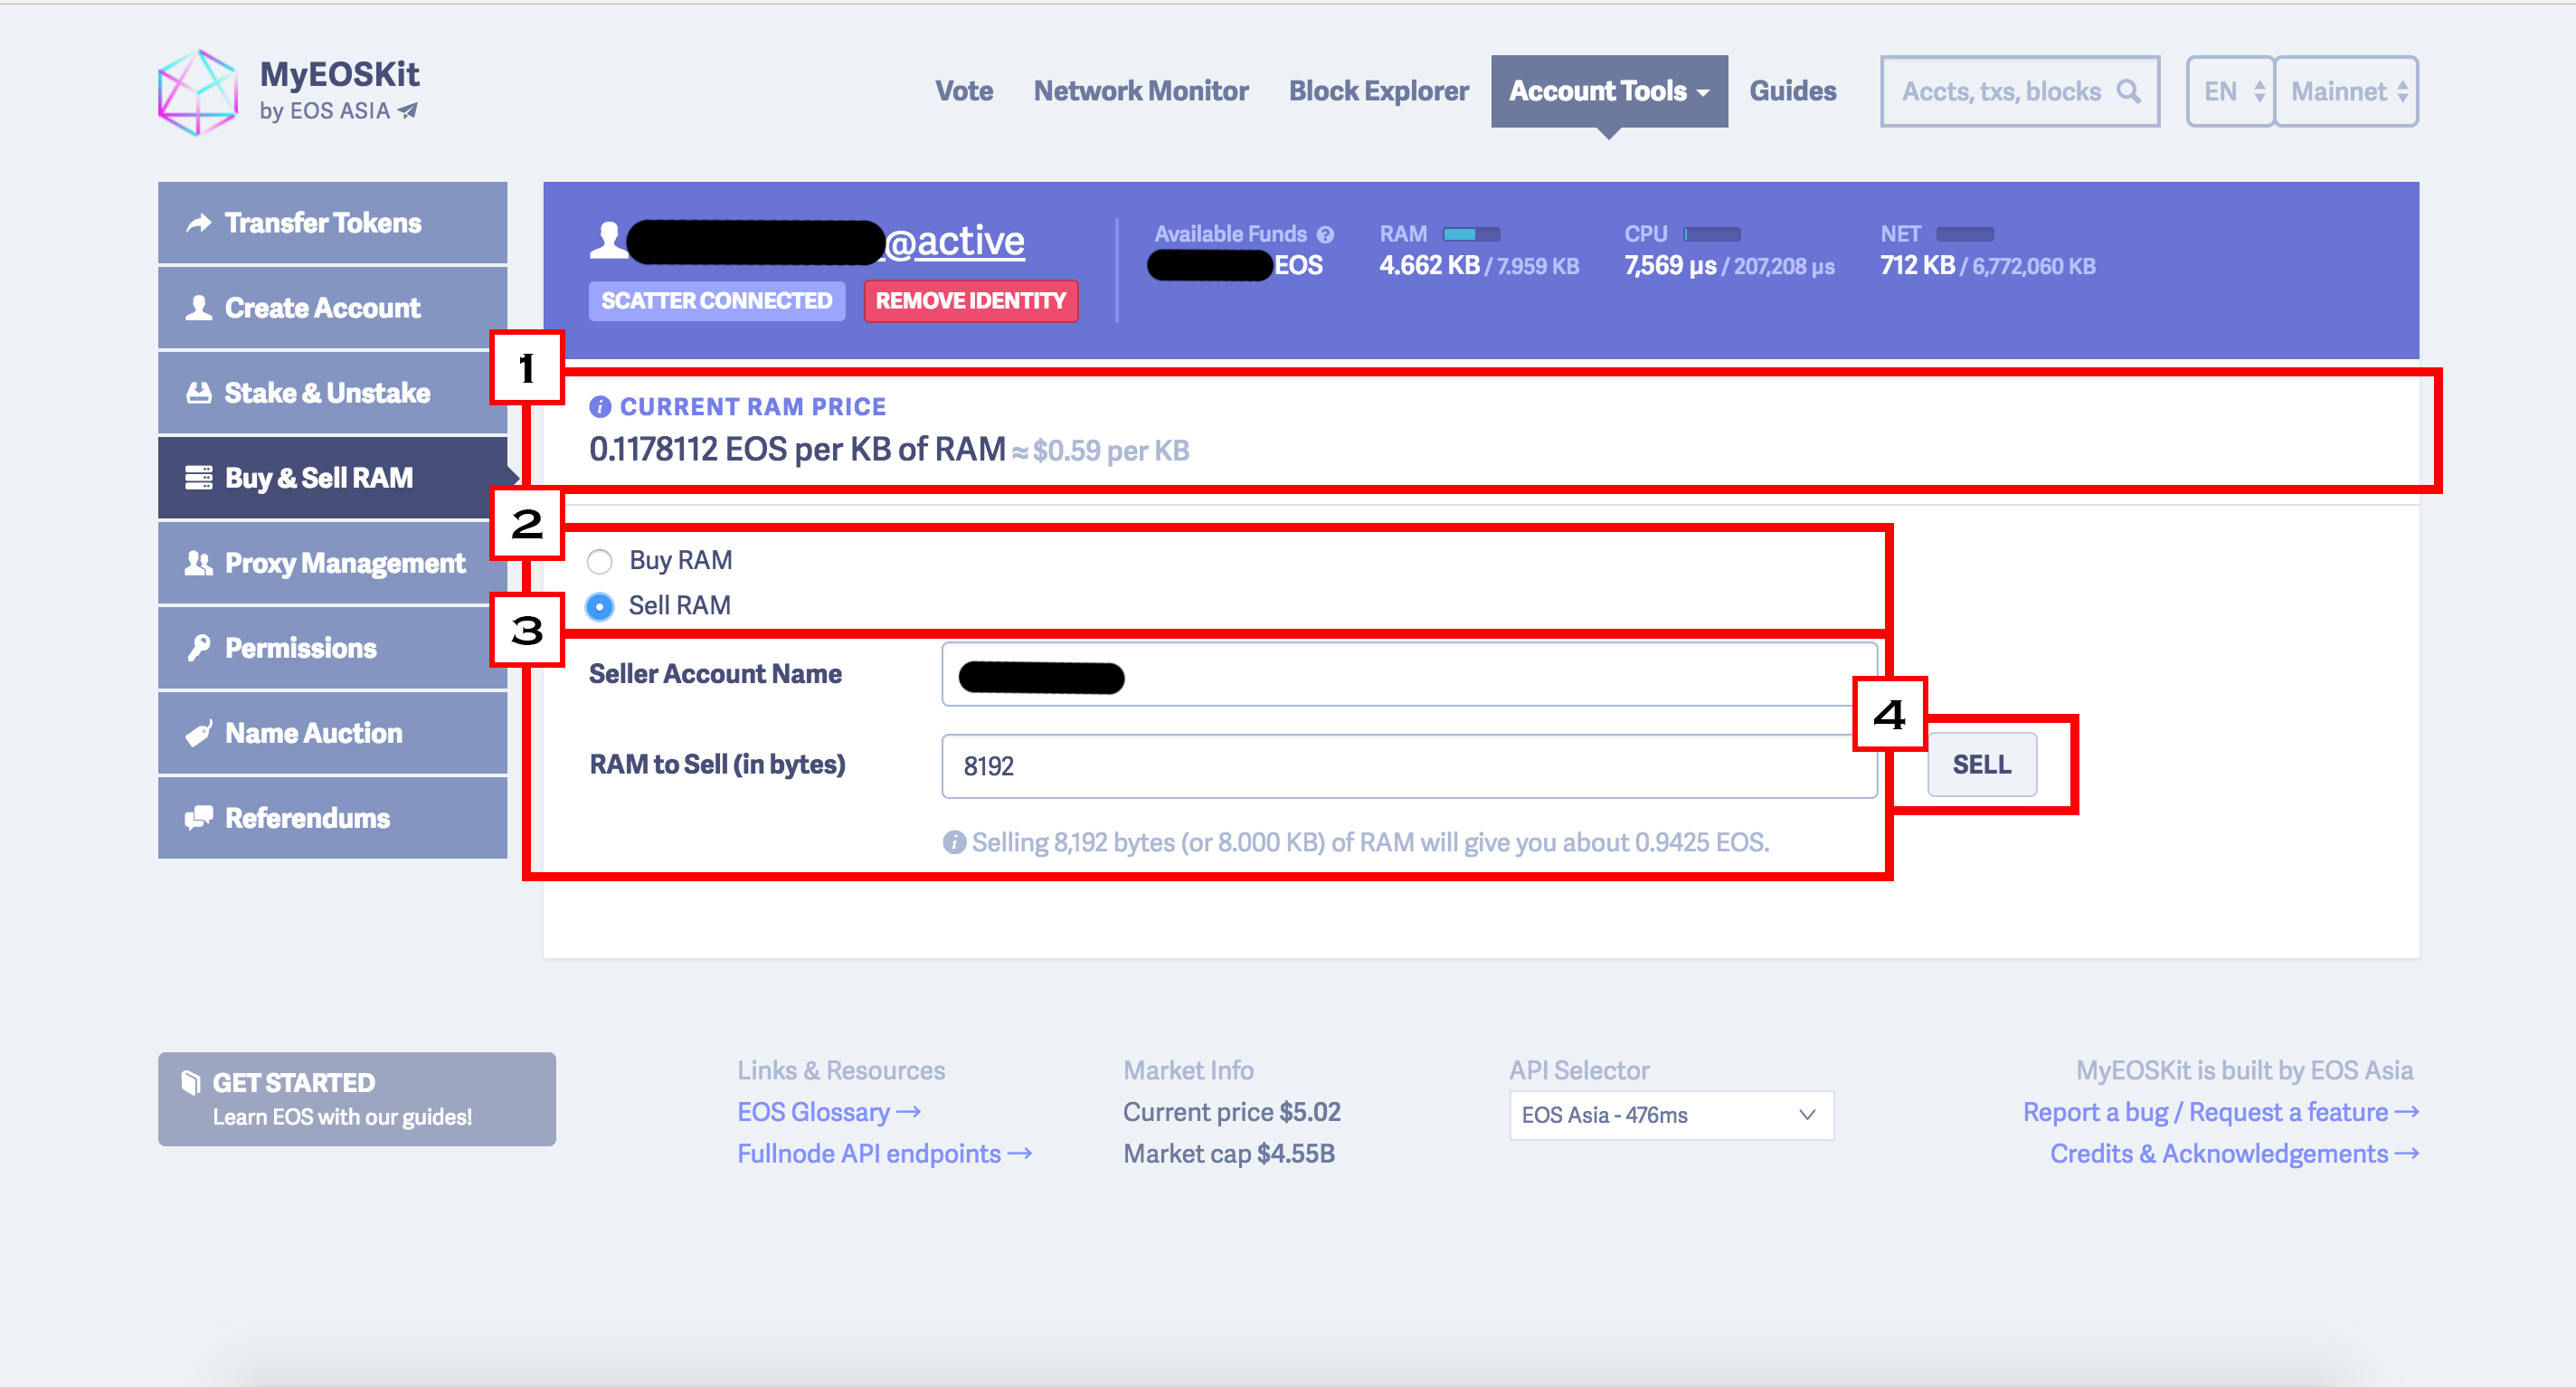Focus the Accts, txs, blocks search field

tap(2019, 91)
